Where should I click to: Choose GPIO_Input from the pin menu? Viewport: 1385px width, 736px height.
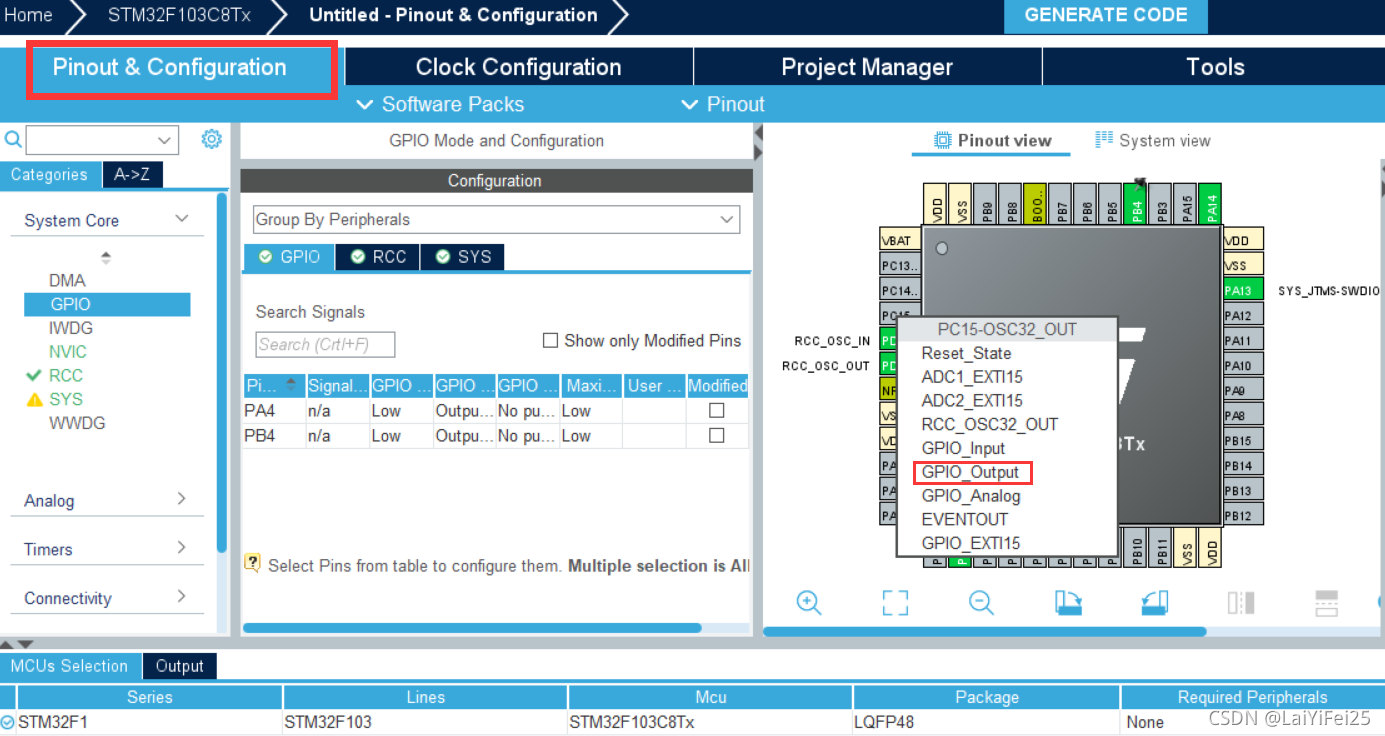[x=963, y=448]
